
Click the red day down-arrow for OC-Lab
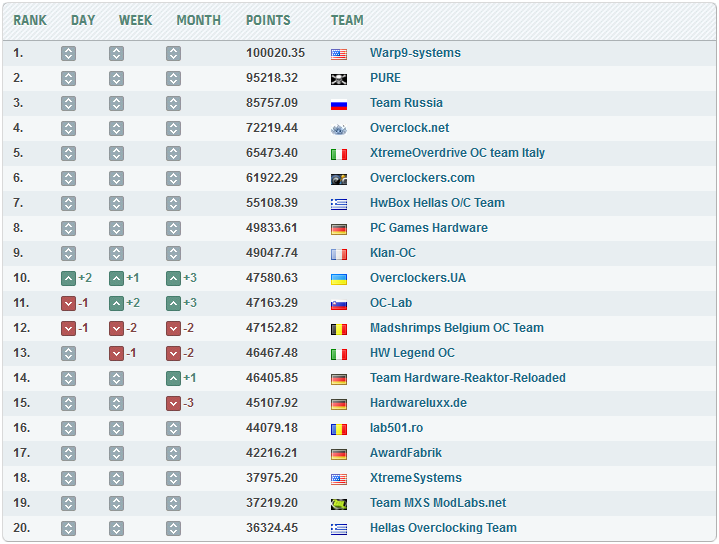click(68, 303)
